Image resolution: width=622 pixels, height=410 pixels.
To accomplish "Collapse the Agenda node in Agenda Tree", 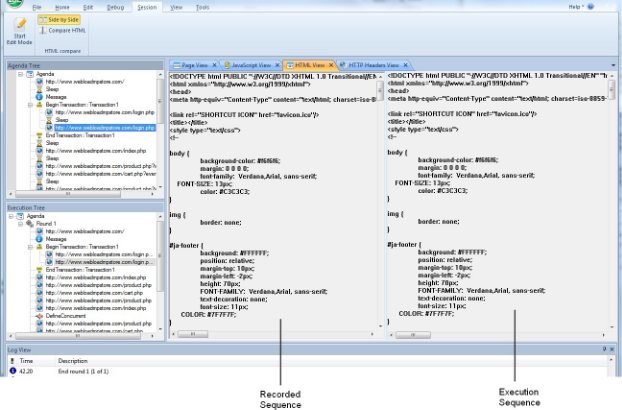I will [x=23, y=74].
